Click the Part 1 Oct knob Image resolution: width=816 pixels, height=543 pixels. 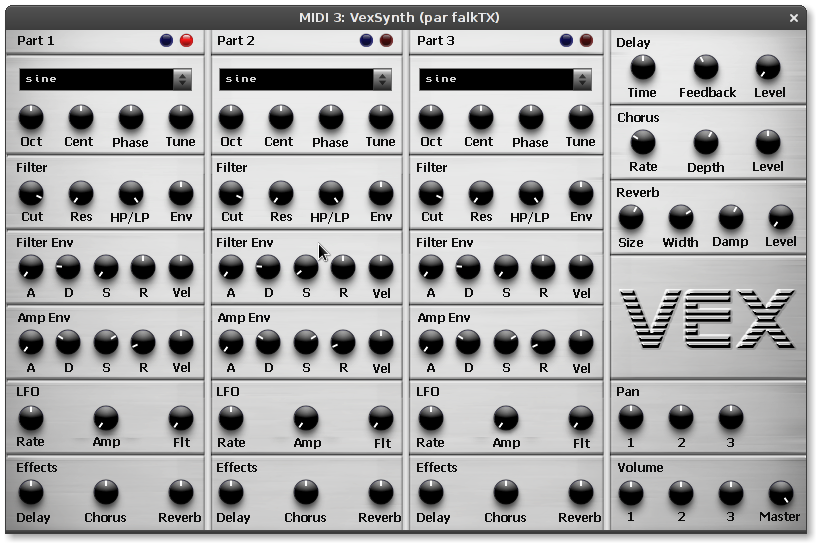[31, 117]
